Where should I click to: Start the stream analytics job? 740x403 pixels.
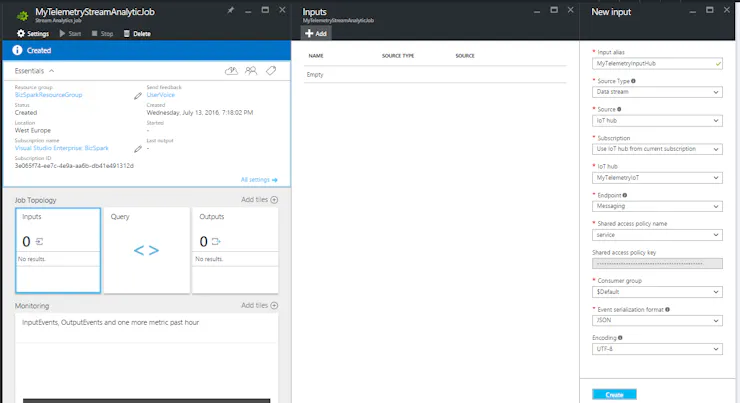point(70,34)
